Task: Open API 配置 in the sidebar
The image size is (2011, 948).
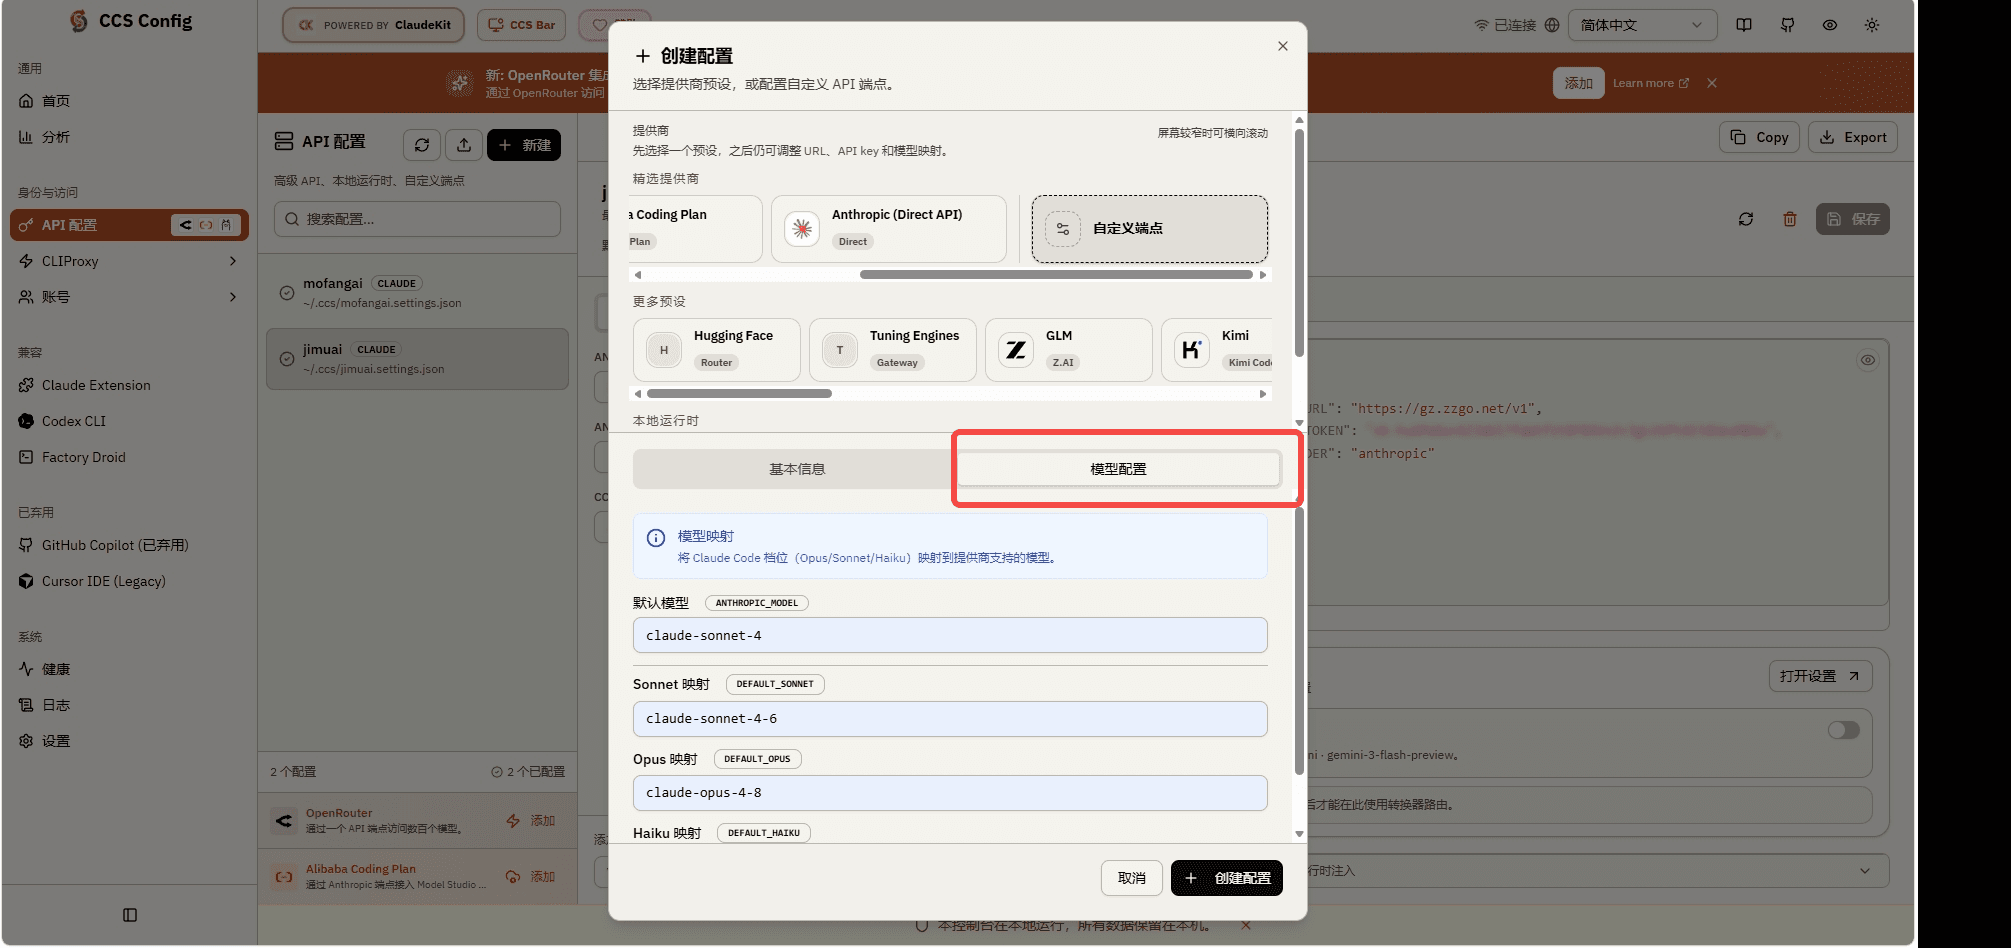Action: [129, 225]
